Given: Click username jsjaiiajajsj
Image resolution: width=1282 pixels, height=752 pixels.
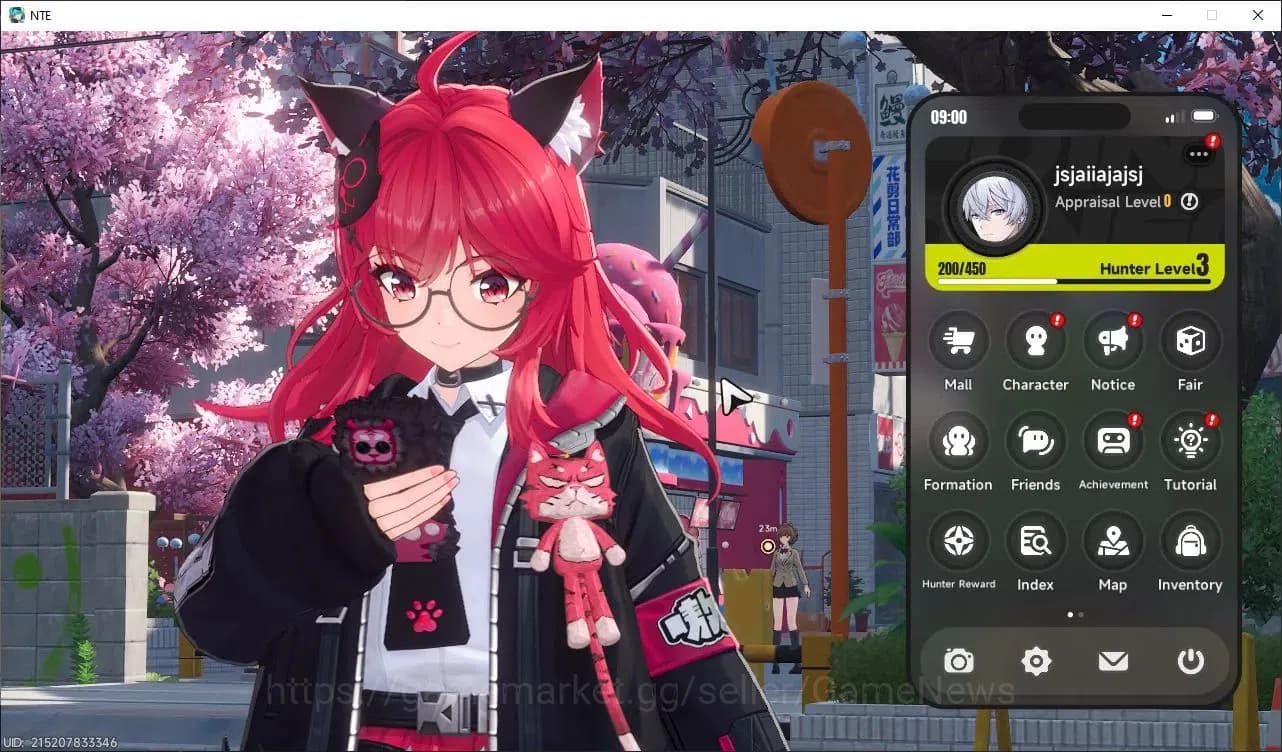Looking at the screenshot, I should [x=1098, y=174].
